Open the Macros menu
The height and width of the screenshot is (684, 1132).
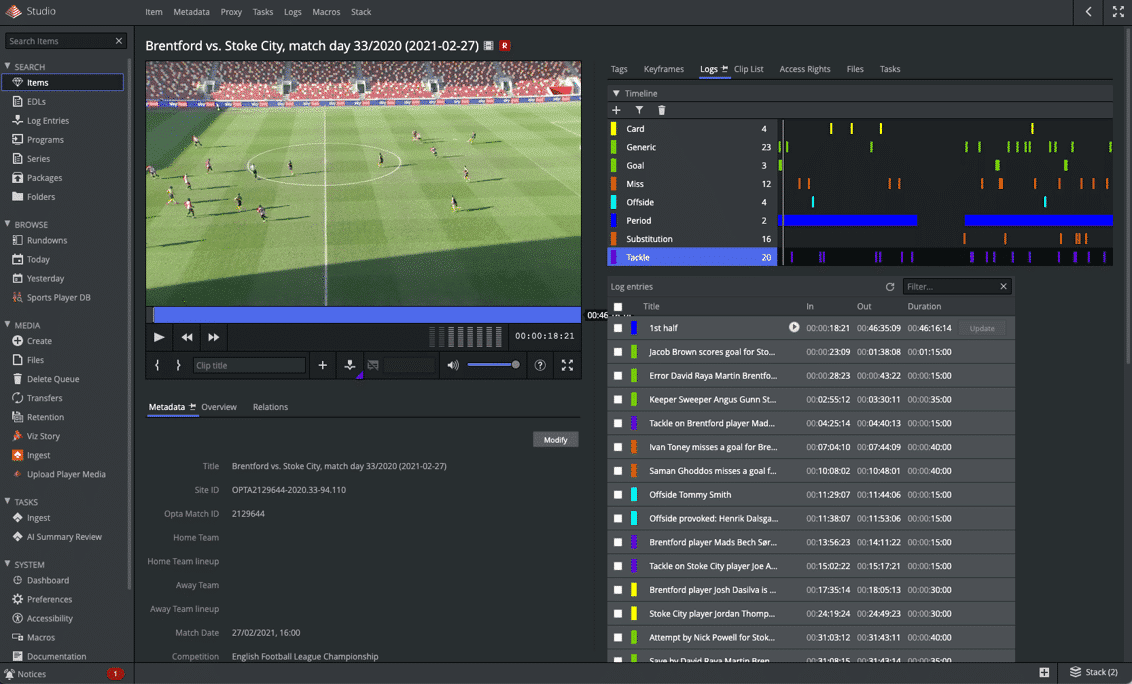pyautogui.click(x=326, y=12)
